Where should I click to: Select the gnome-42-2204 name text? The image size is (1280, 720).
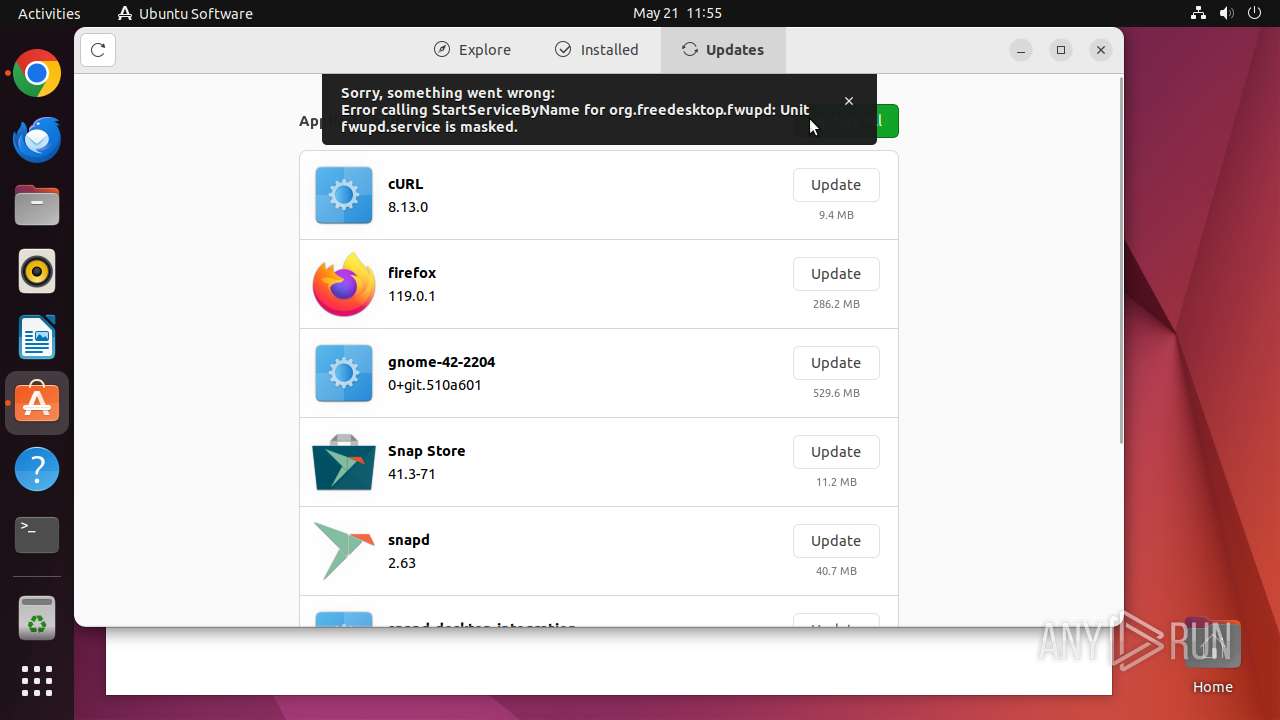[x=442, y=362]
